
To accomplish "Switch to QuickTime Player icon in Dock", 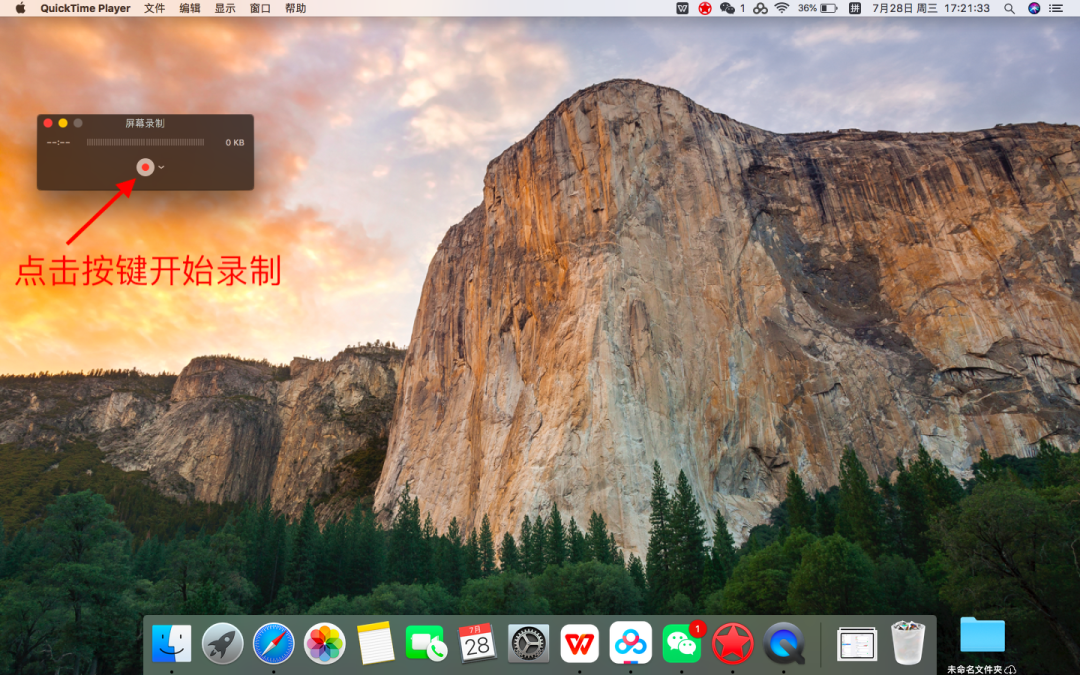I will click(x=784, y=644).
